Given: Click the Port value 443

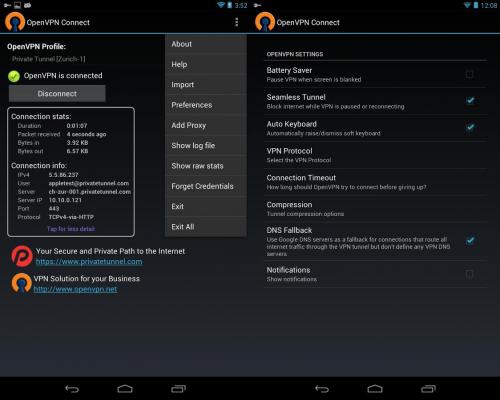Looking at the screenshot, I should tap(54, 209).
